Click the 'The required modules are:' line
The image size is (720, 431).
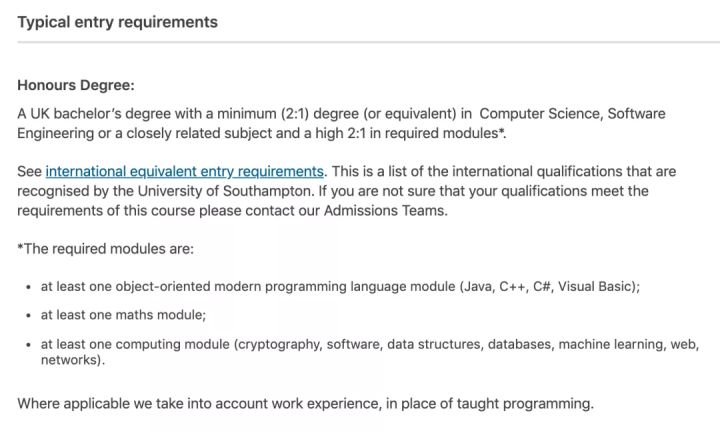pos(106,249)
